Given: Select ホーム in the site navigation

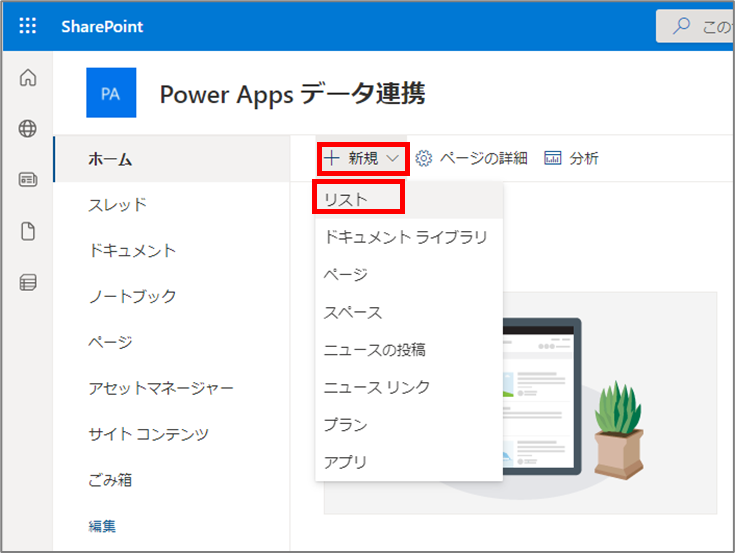Looking at the screenshot, I should click(172, 159).
